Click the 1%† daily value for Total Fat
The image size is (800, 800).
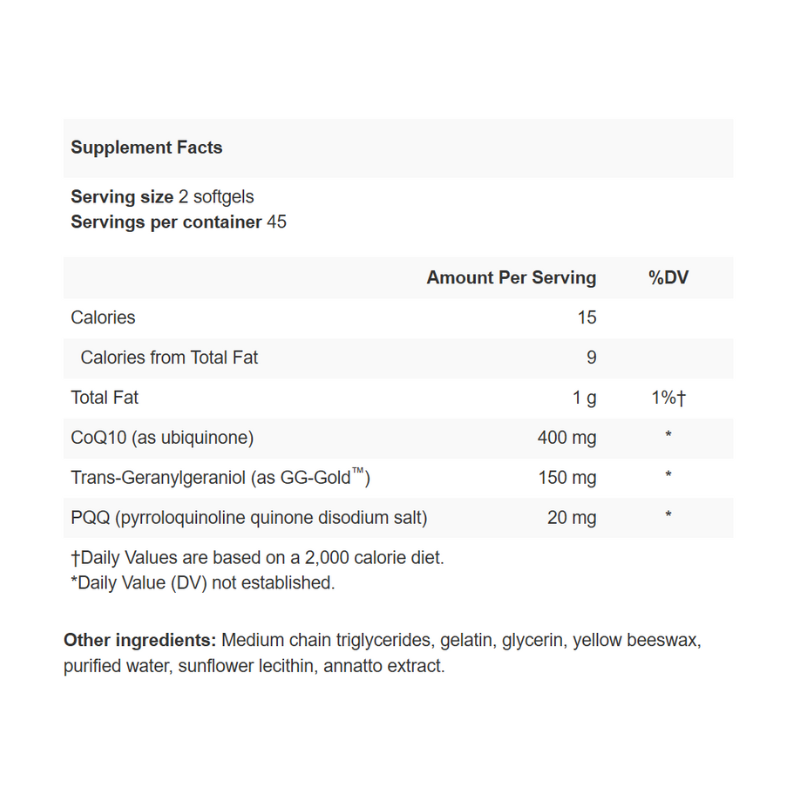click(668, 398)
